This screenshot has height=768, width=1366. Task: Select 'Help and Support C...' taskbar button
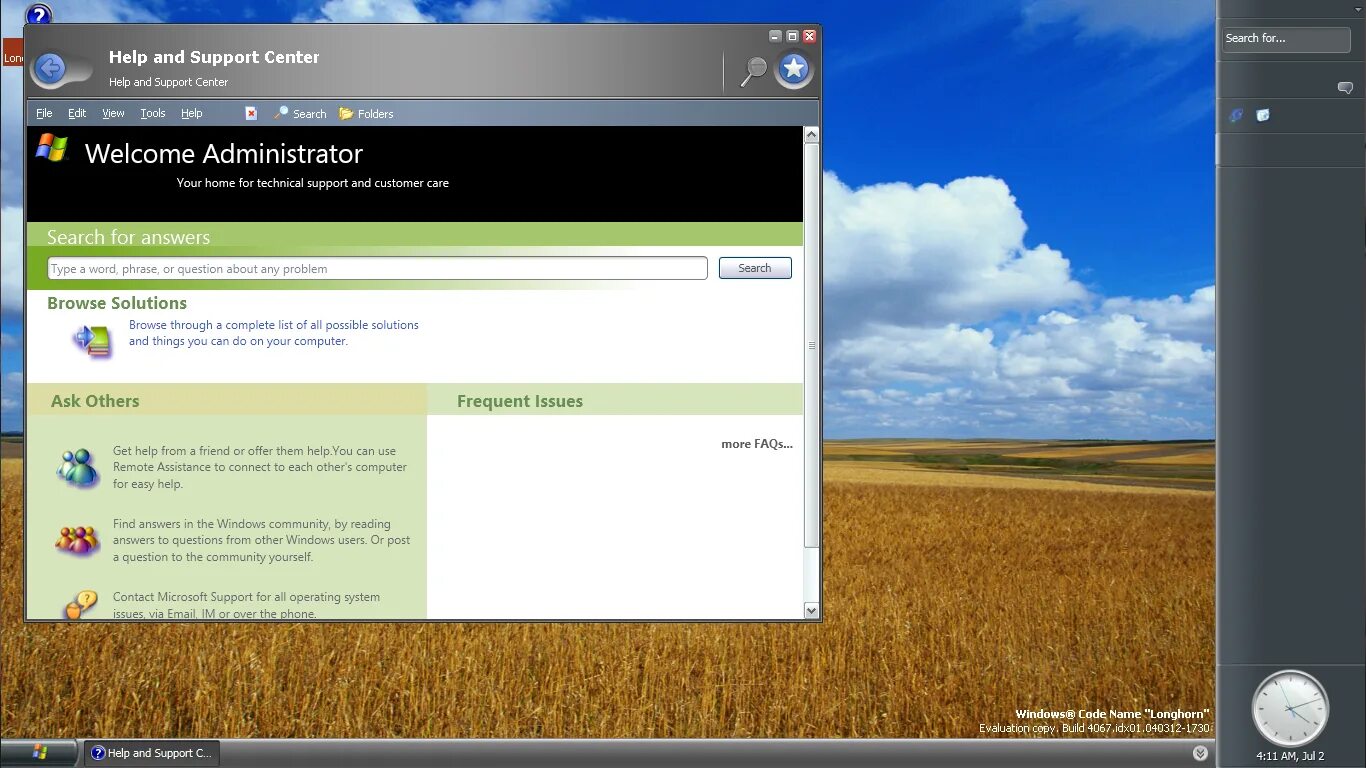(x=152, y=753)
